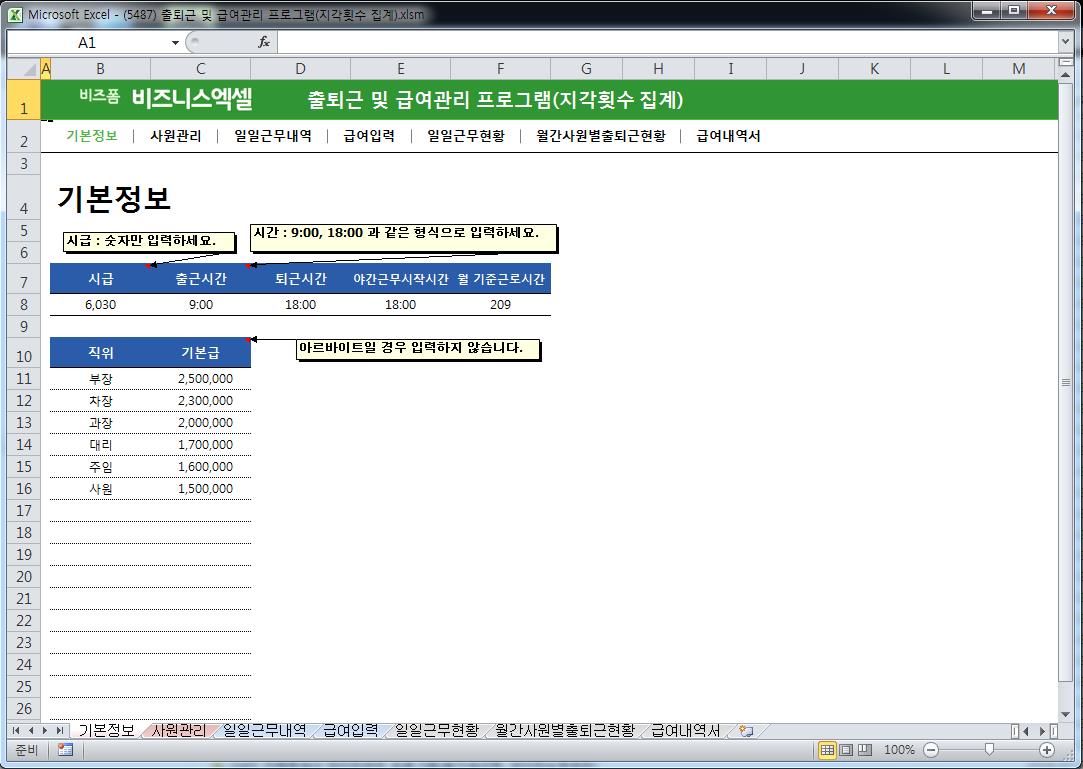The width and height of the screenshot is (1083, 769).
Task: Open the 사원관리 navigation link
Action: (x=175, y=136)
